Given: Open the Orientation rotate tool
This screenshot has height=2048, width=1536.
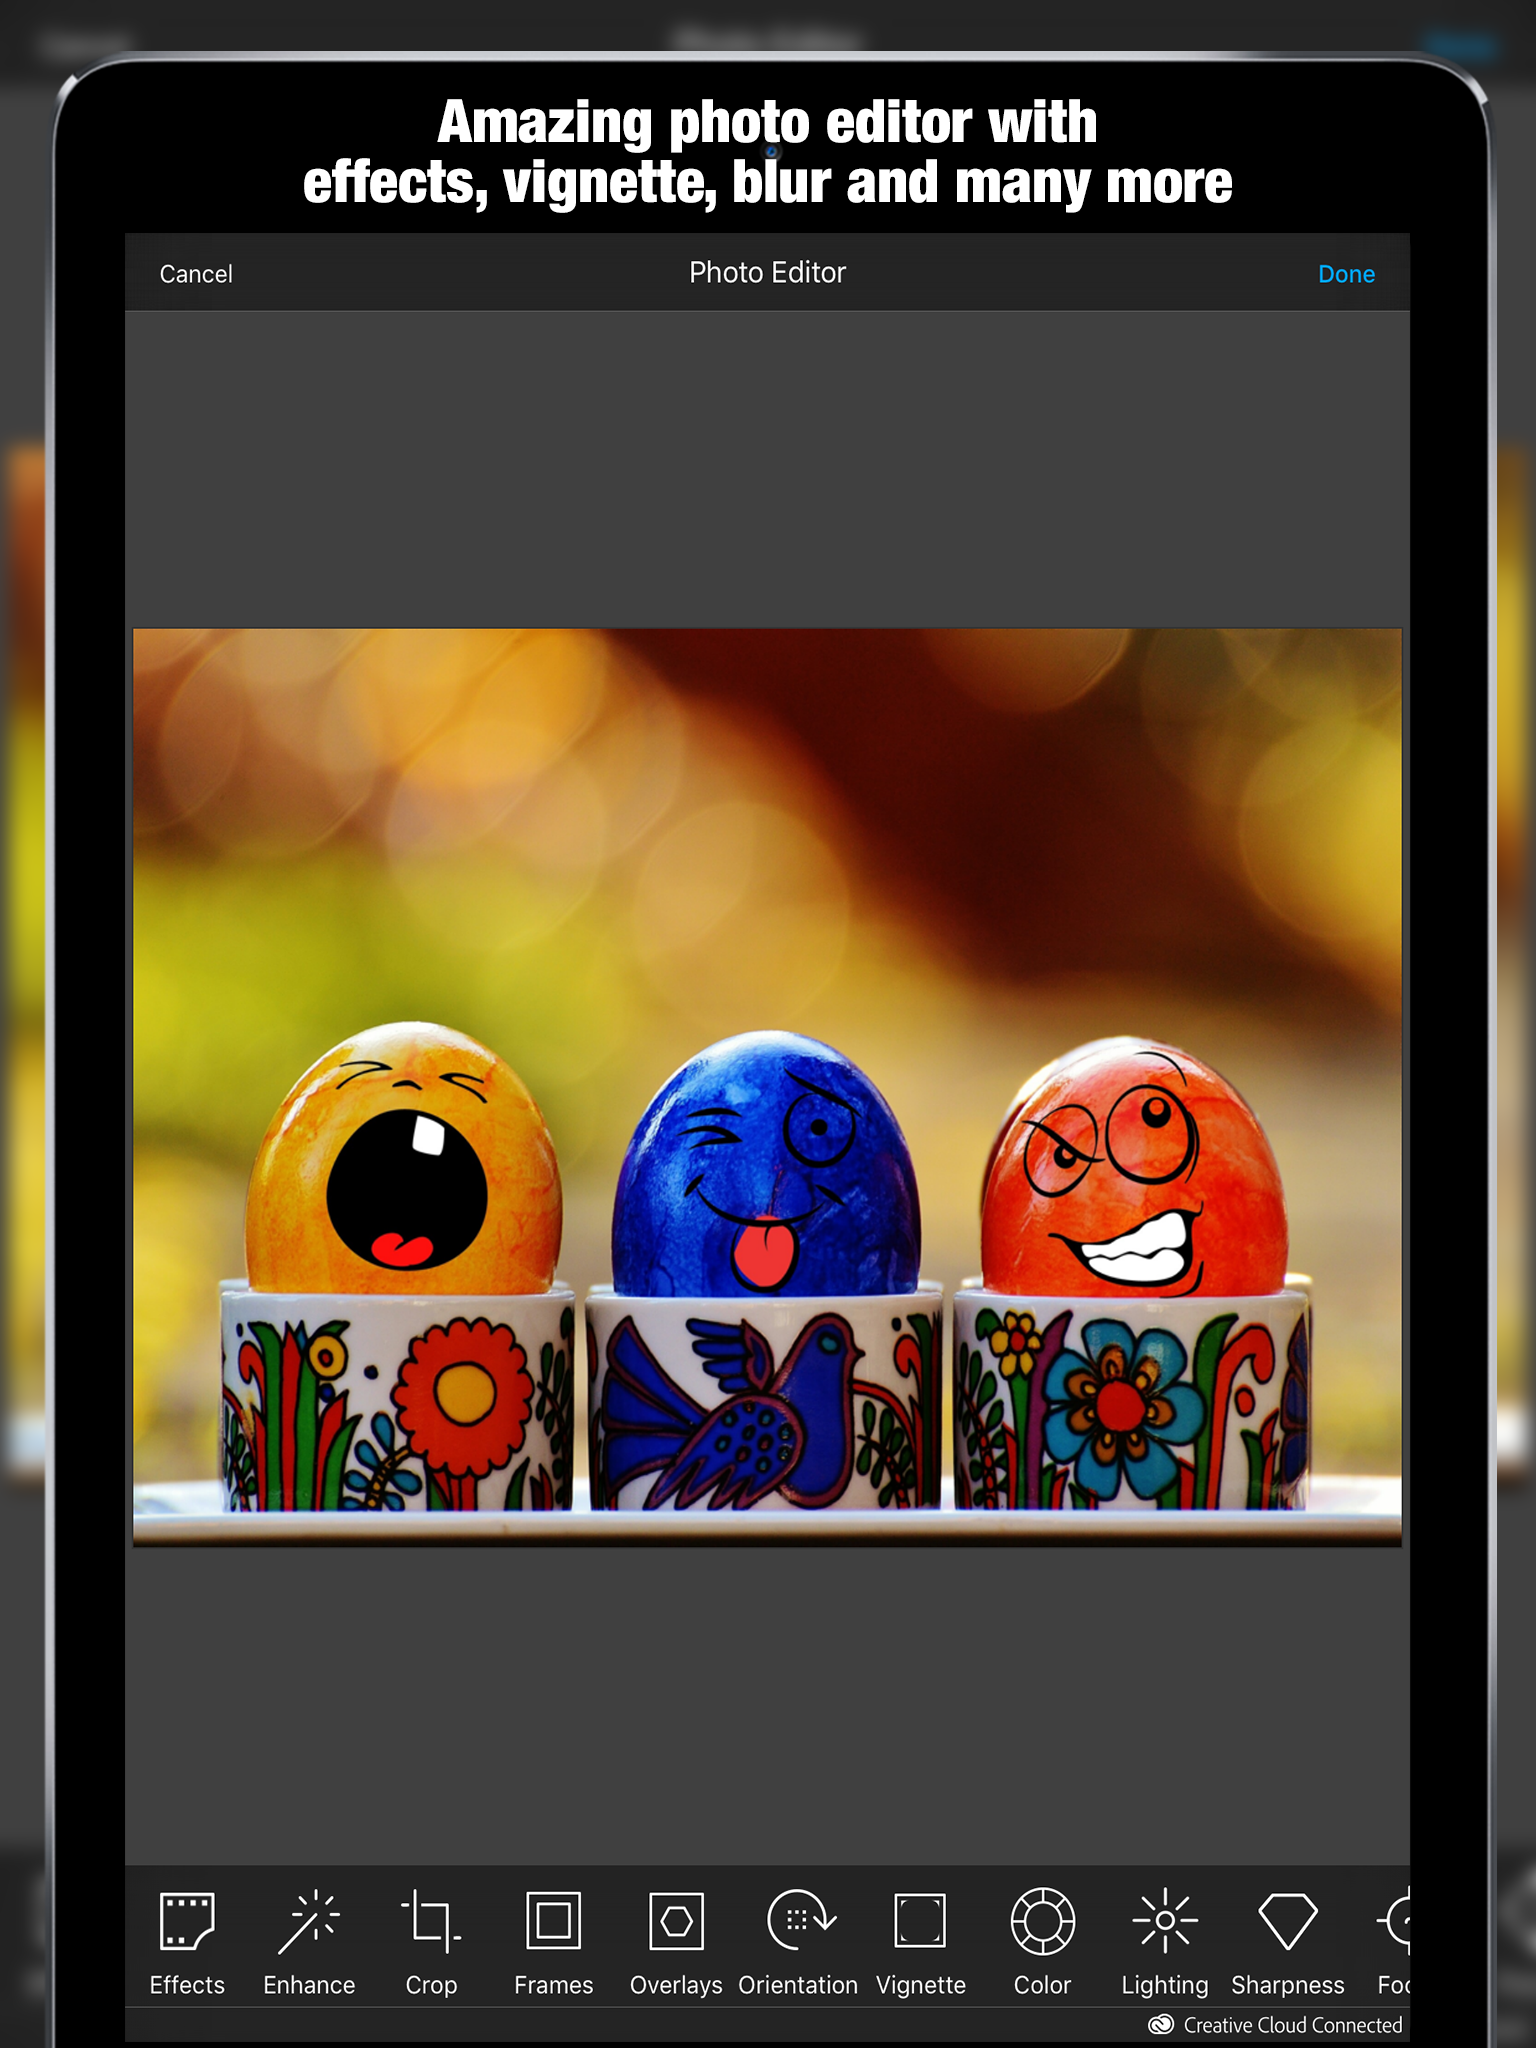Looking at the screenshot, I should point(798,1941).
